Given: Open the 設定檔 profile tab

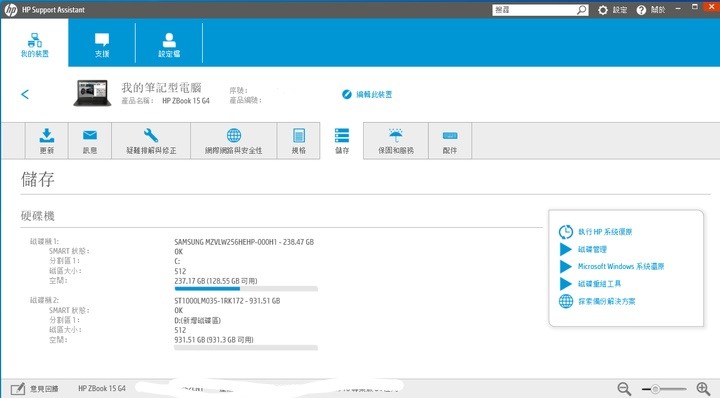Looking at the screenshot, I should [x=169, y=45].
